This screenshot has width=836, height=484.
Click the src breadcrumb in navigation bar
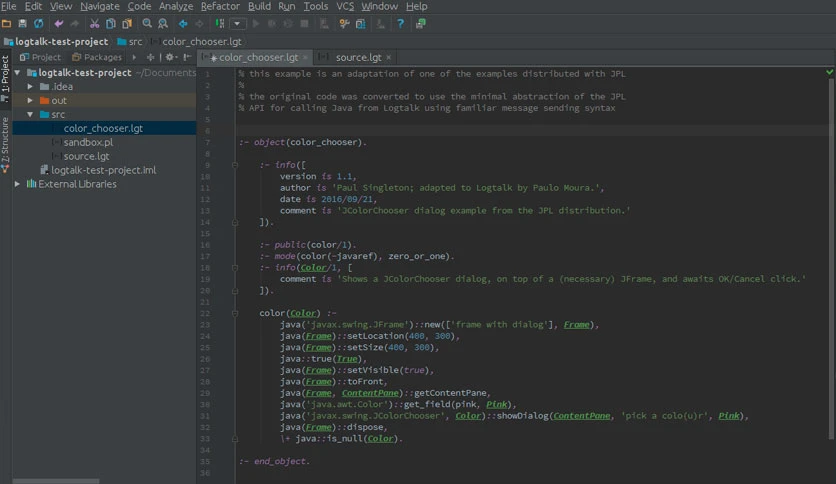coord(130,42)
